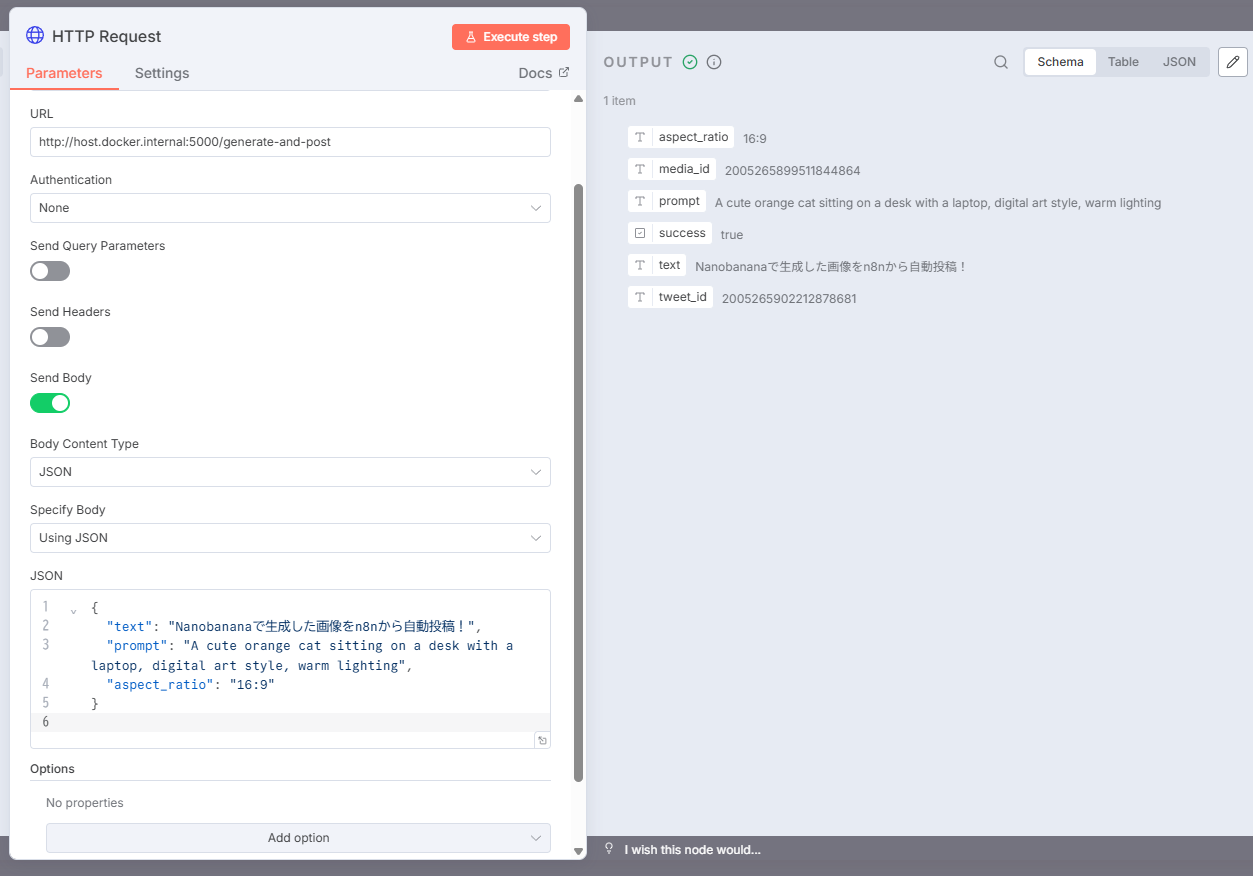Image resolution: width=1253 pixels, height=876 pixels.
Task: Click the lightbulb icon in the bottom bar
Action: (609, 849)
